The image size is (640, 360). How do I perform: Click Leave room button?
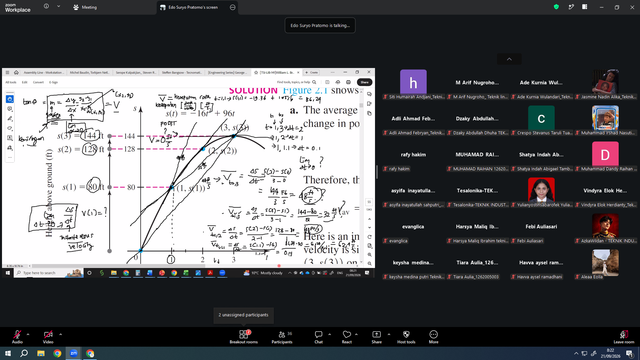point(624,337)
